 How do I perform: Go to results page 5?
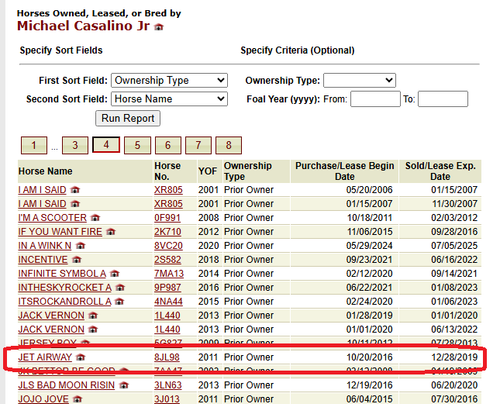(137, 145)
